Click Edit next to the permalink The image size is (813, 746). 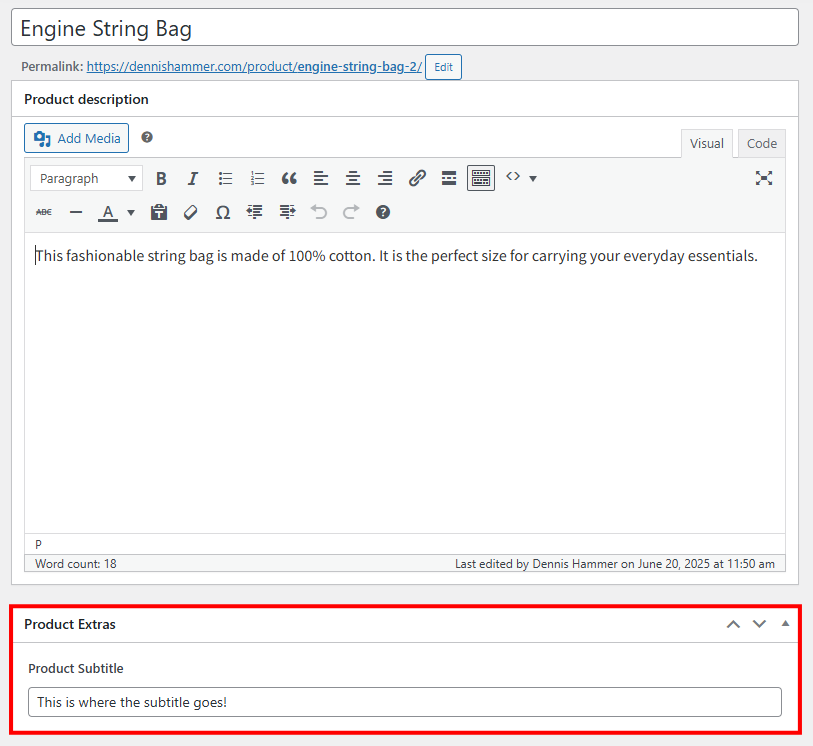tap(442, 67)
